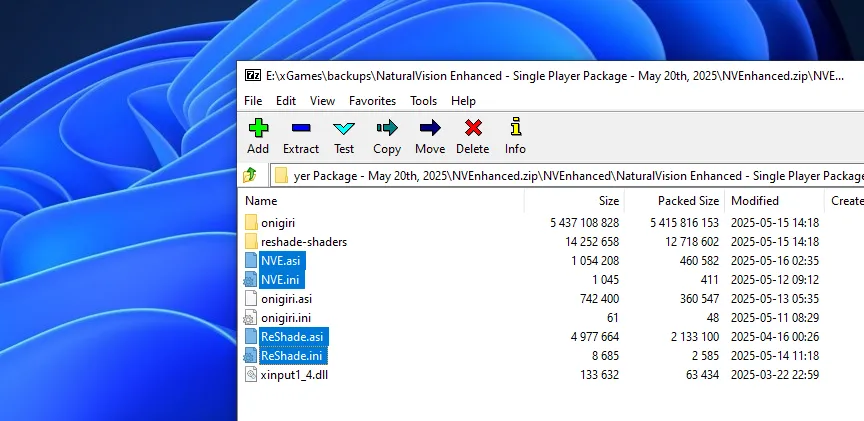This screenshot has height=421, width=864.
Task: Click the onigiri.ini file entry
Action: [285, 317]
